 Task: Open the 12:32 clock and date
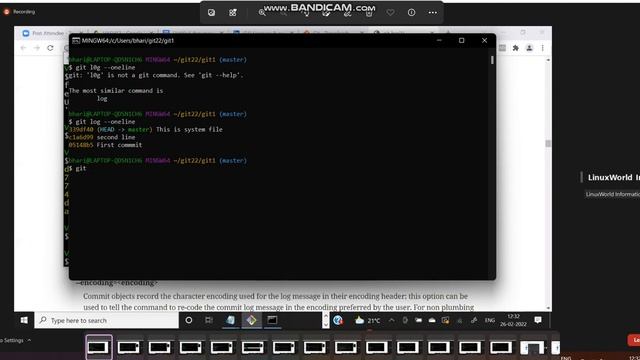(x=513, y=320)
